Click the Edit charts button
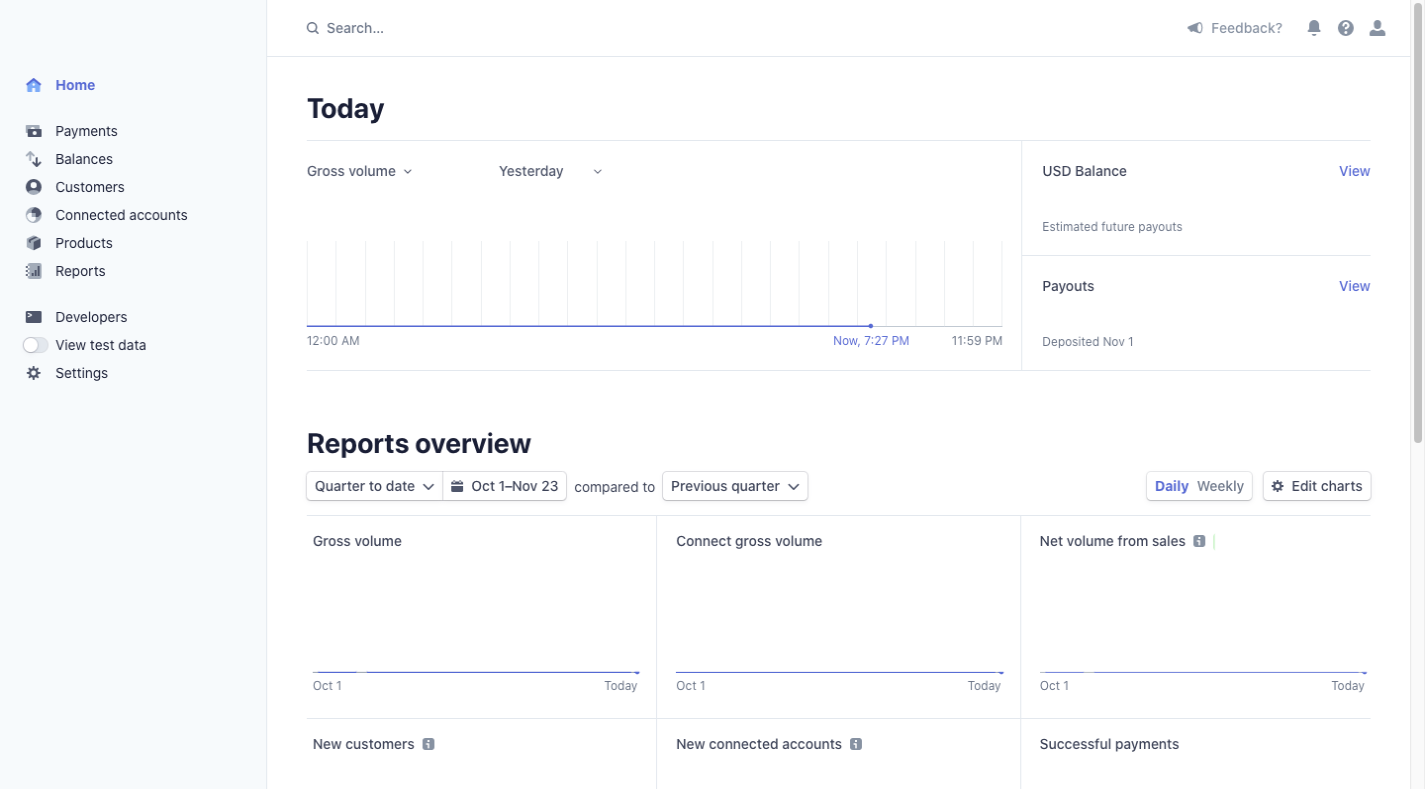Image resolution: width=1425 pixels, height=789 pixels. tap(1316, 486)
